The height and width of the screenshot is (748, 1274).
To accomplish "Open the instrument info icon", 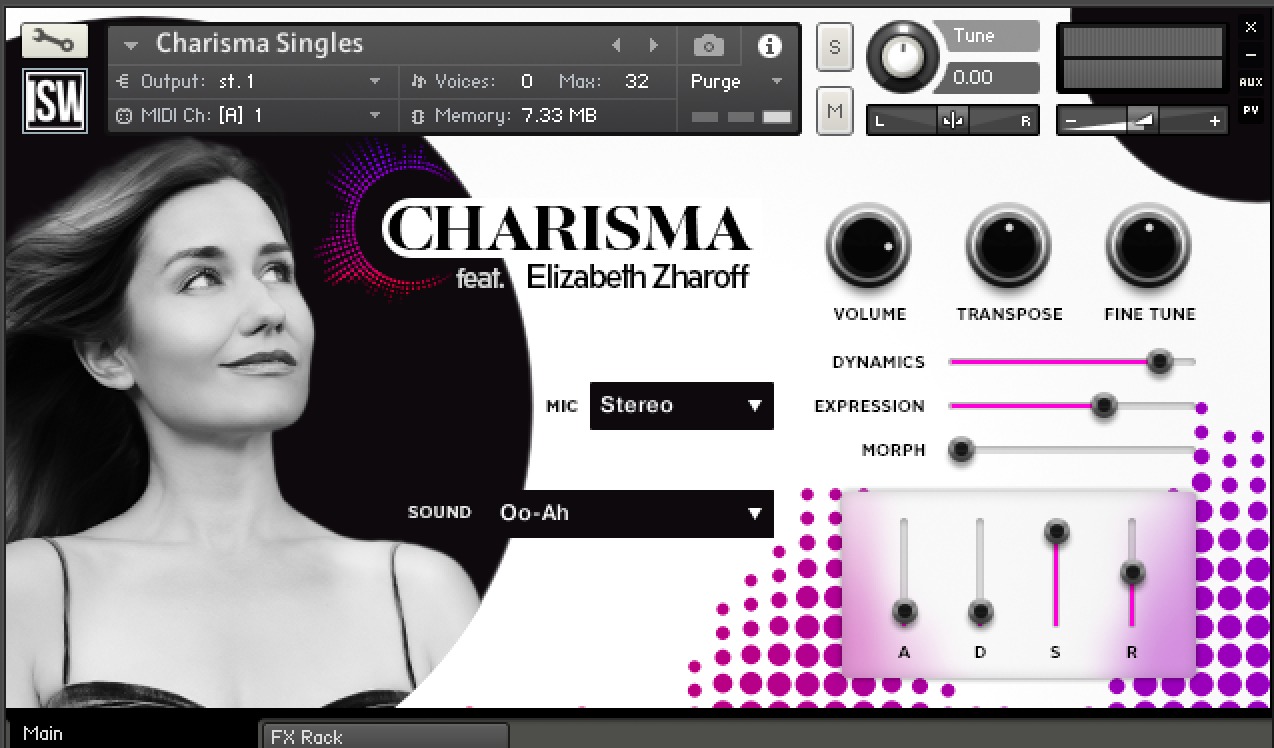I will coord(769,45).
